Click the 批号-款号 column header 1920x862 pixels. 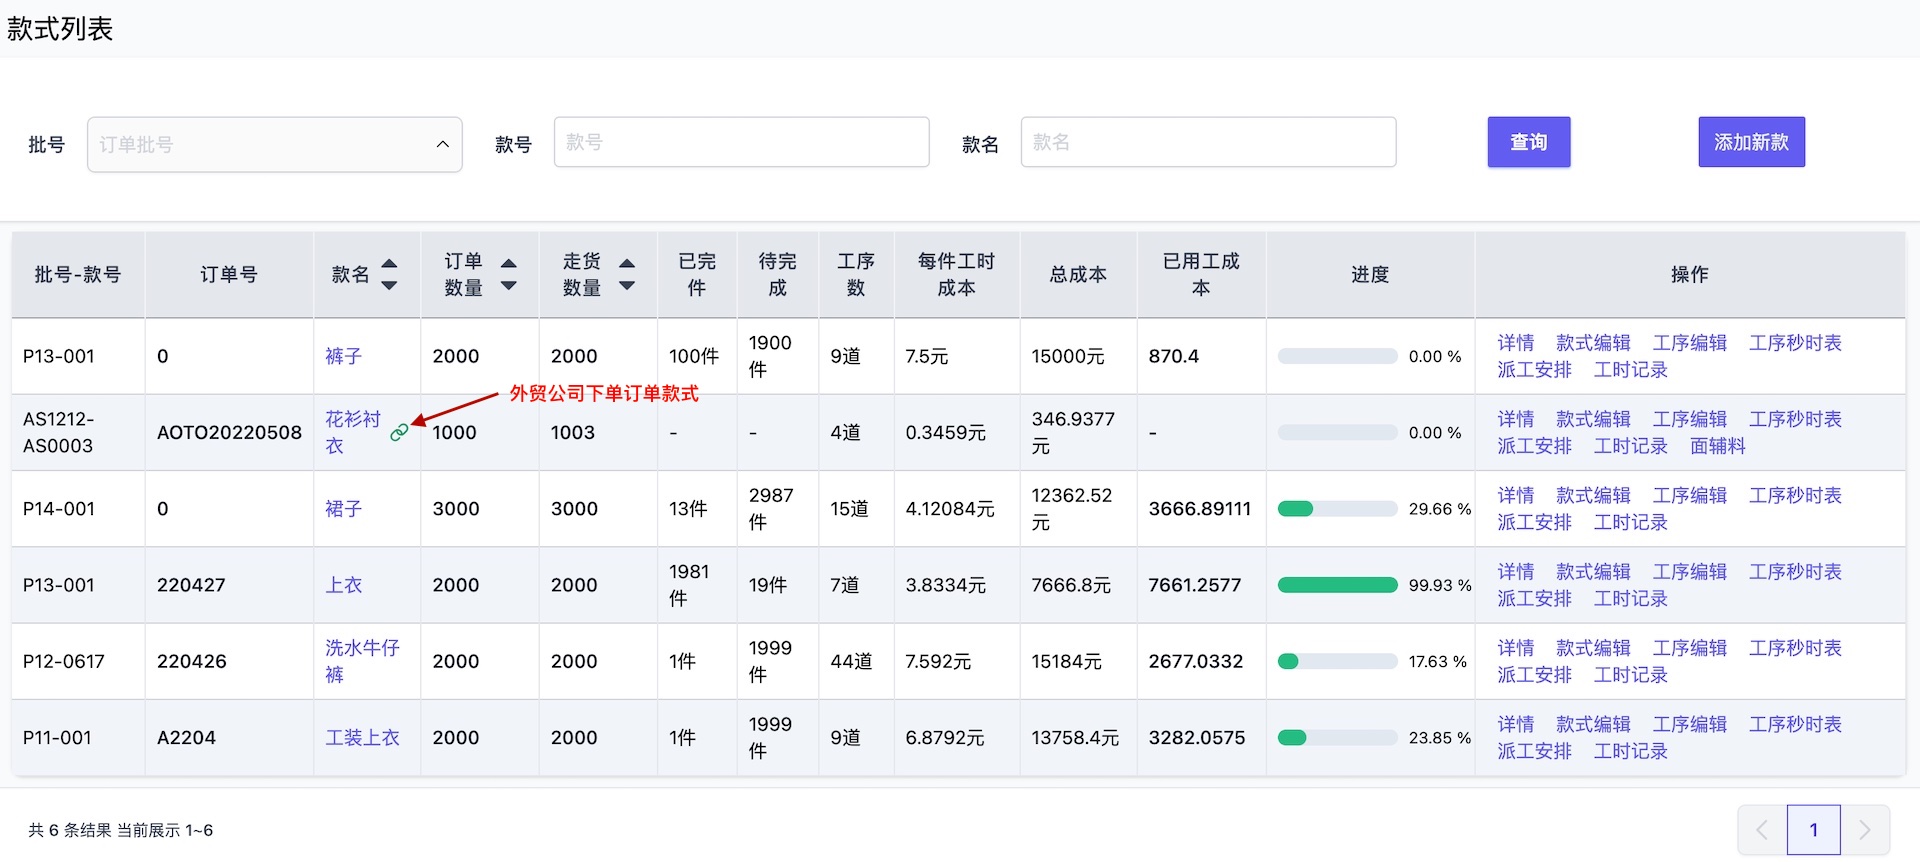(x=78, y=275)
